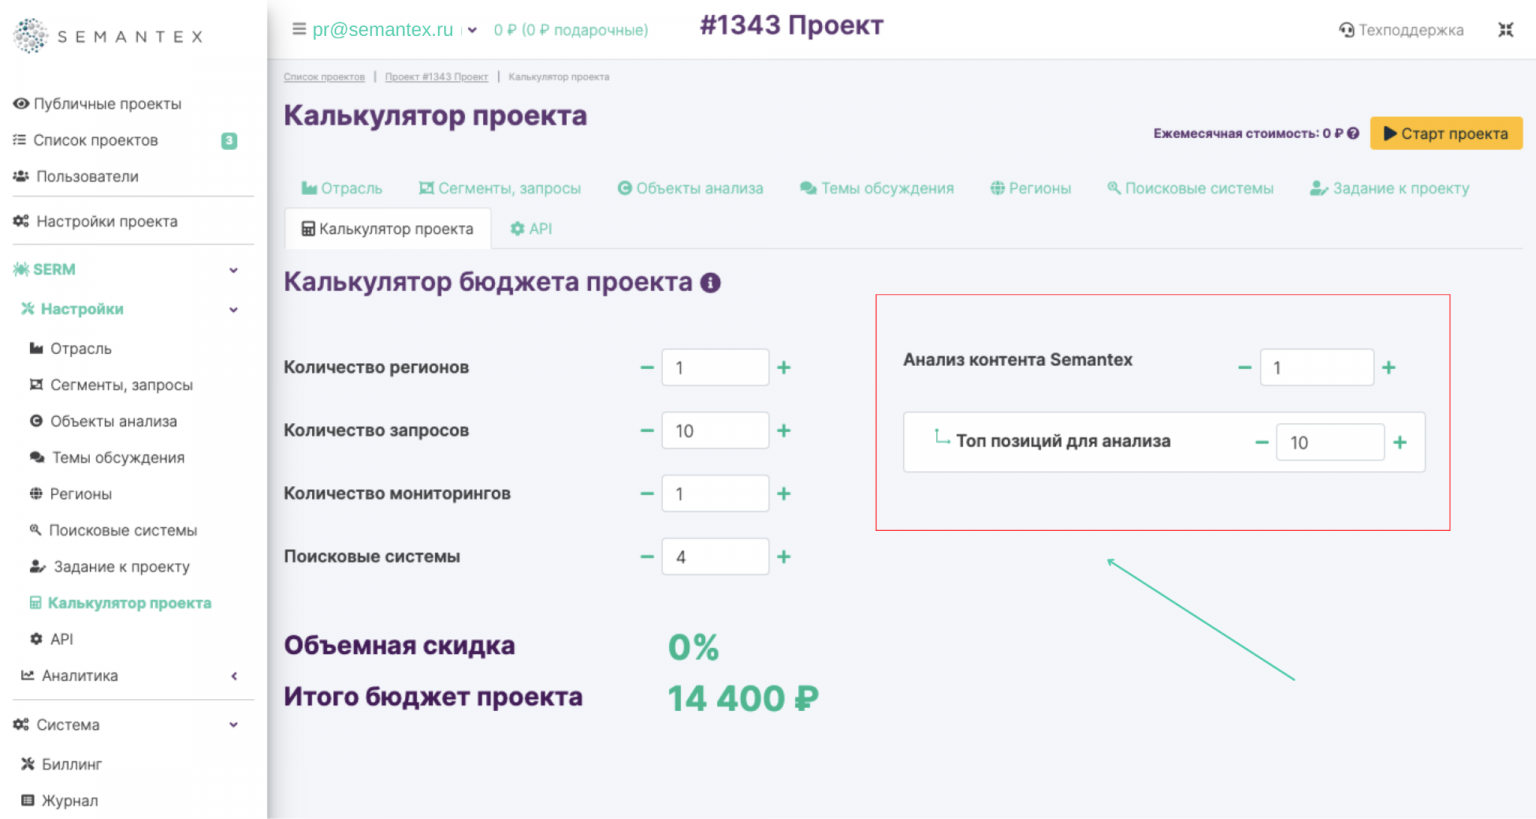Increase Количество регионов with plus icon

(784, 368)
